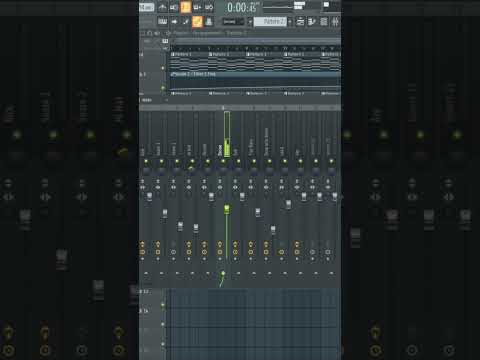Mute the rightmost visible mixer track
480x360 pixels.
(331, 161)
